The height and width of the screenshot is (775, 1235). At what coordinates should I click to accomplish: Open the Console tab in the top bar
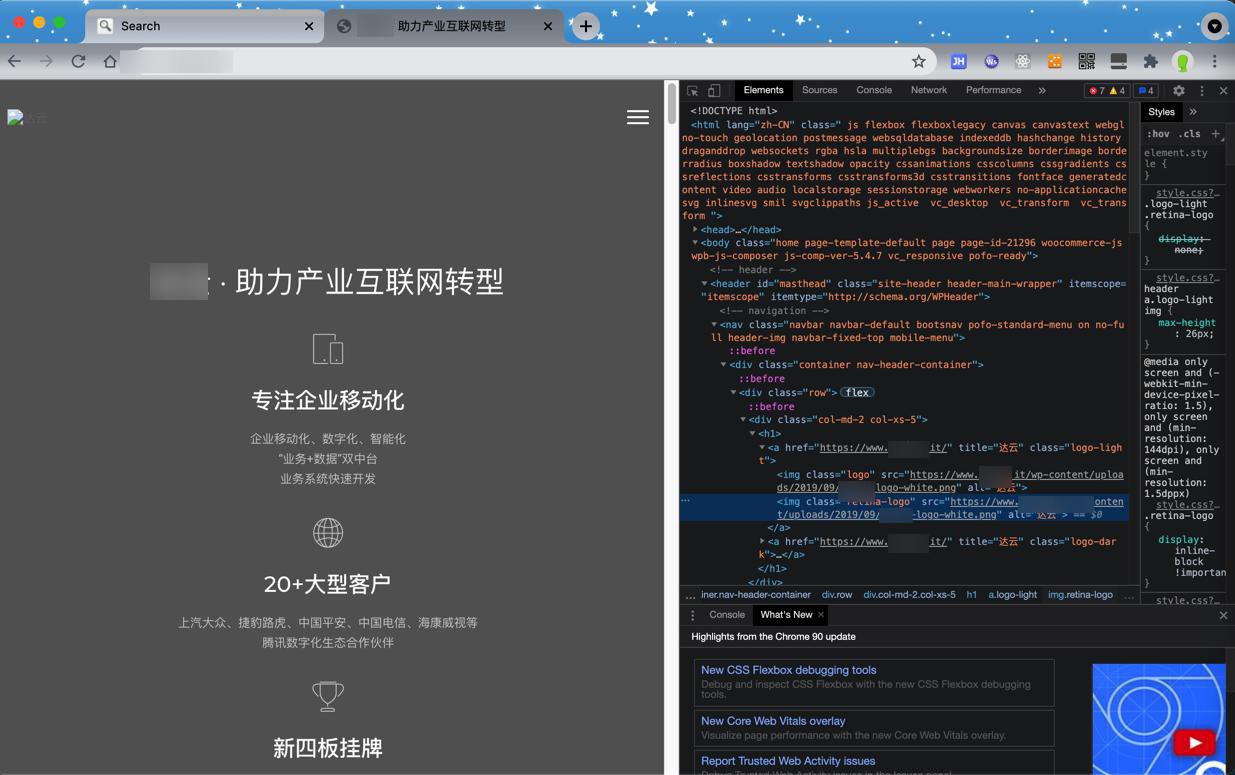coord(874,90)
